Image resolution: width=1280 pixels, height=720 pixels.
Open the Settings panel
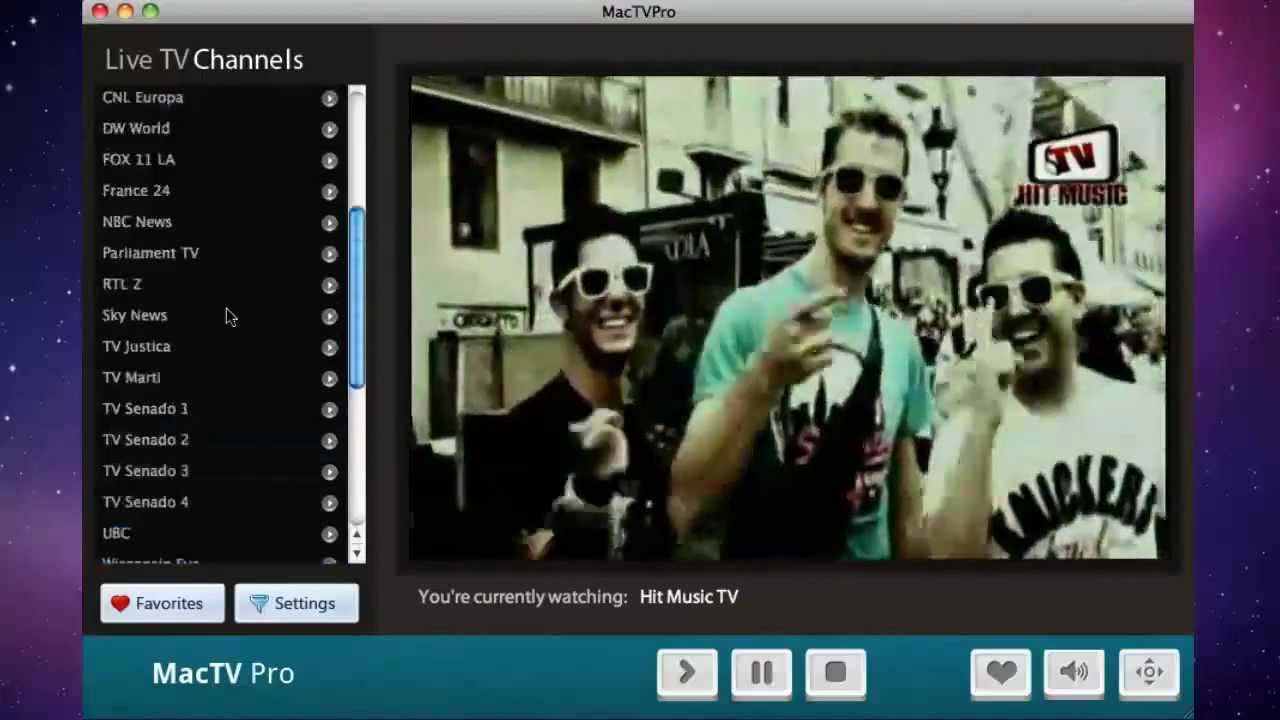pyautogui.click(x=296, y=604)
